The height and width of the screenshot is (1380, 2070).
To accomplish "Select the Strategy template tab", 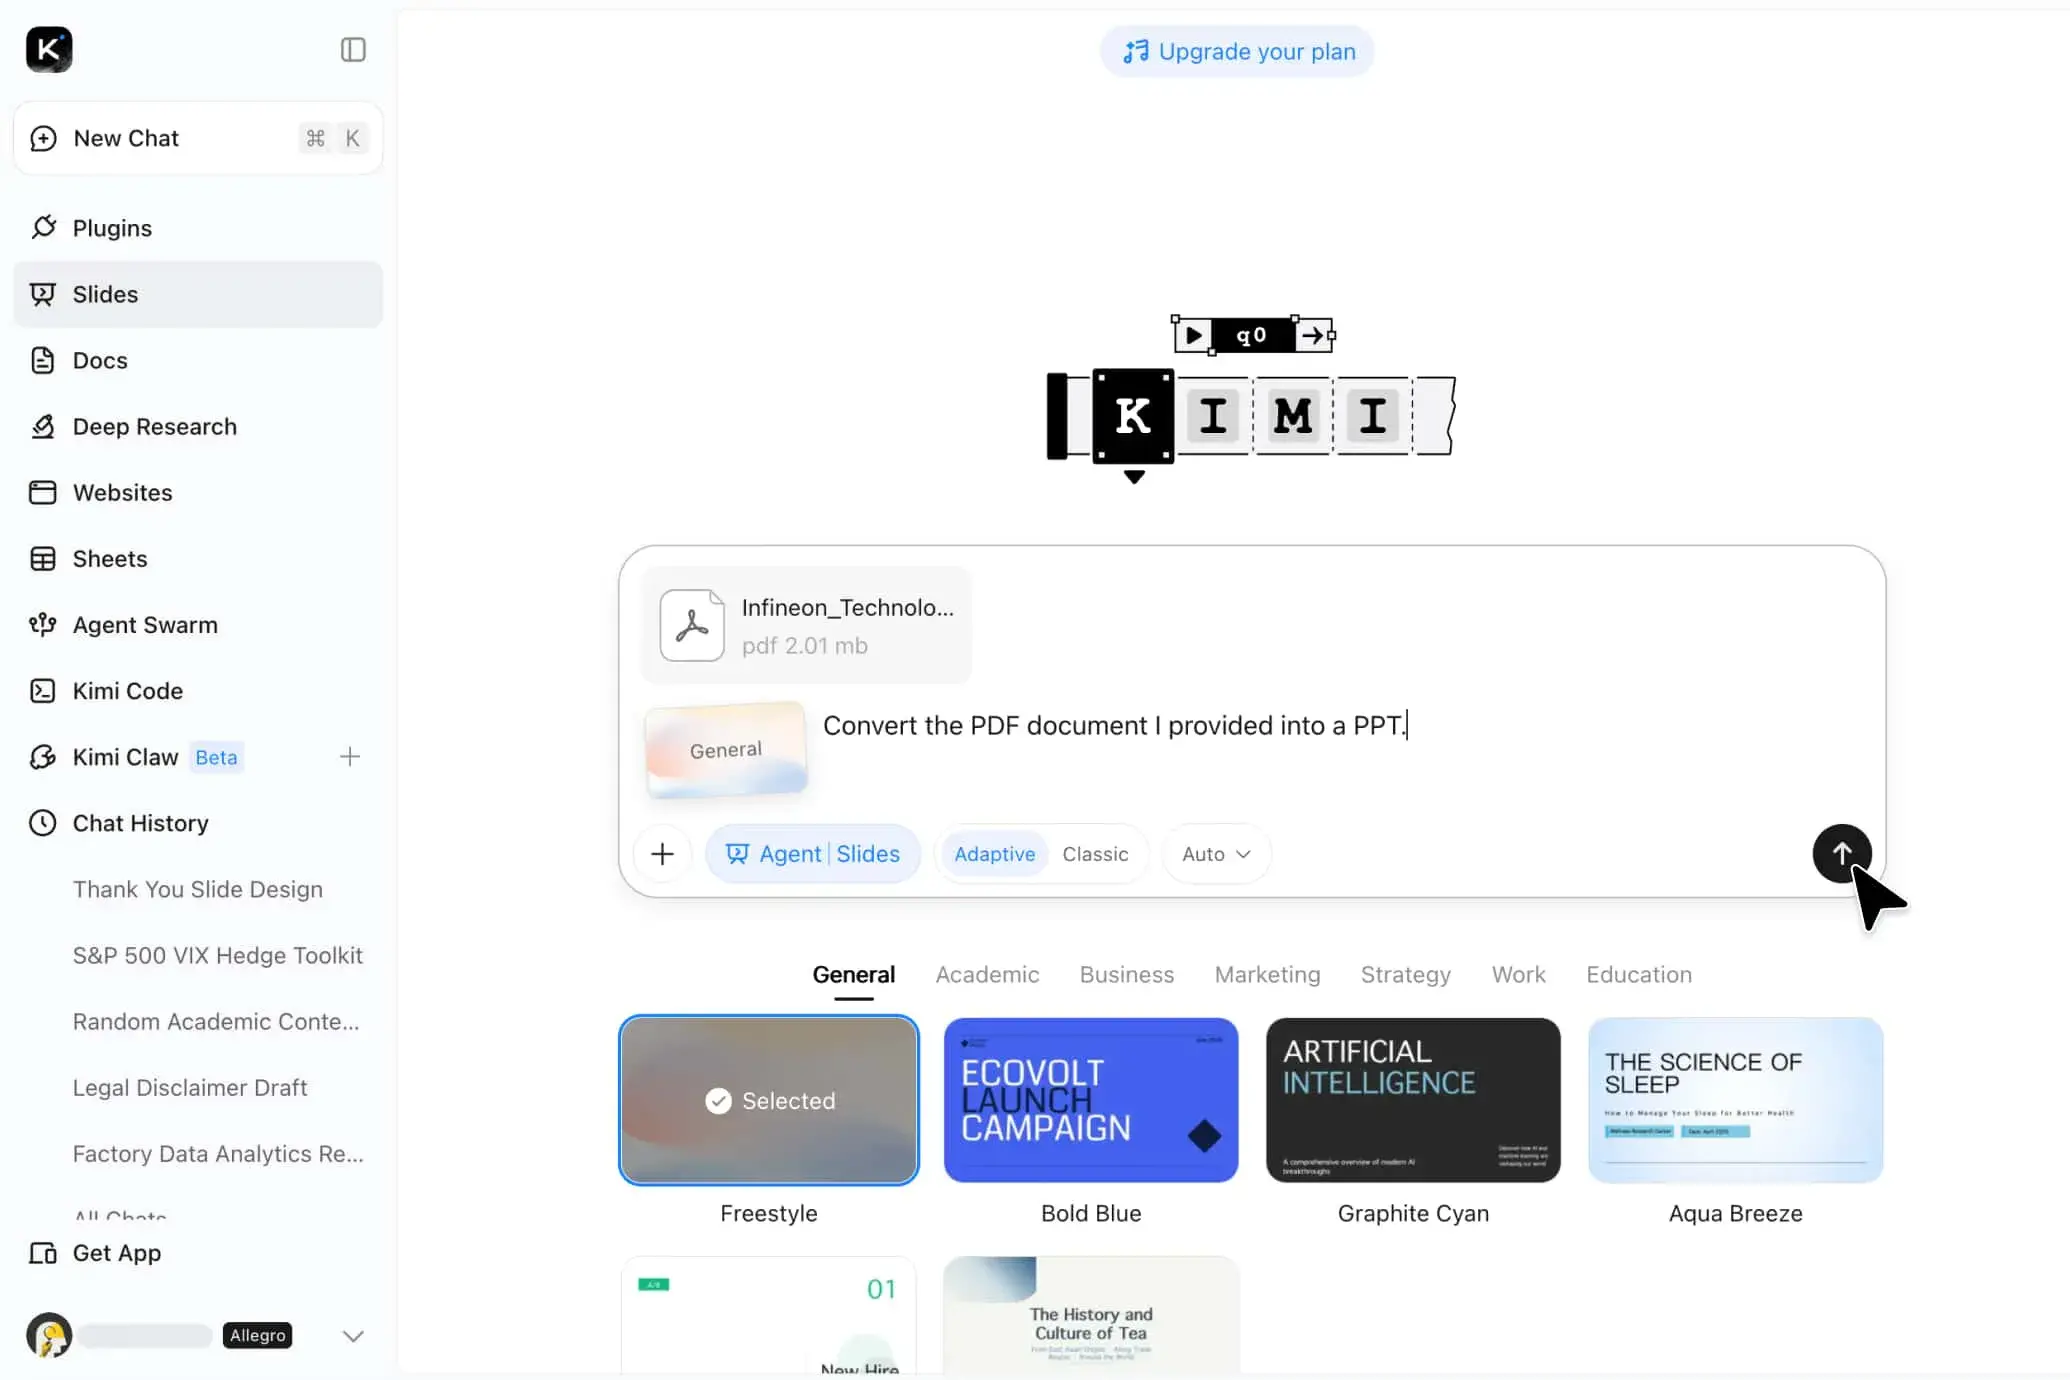I will click(x=1405, y=975).
